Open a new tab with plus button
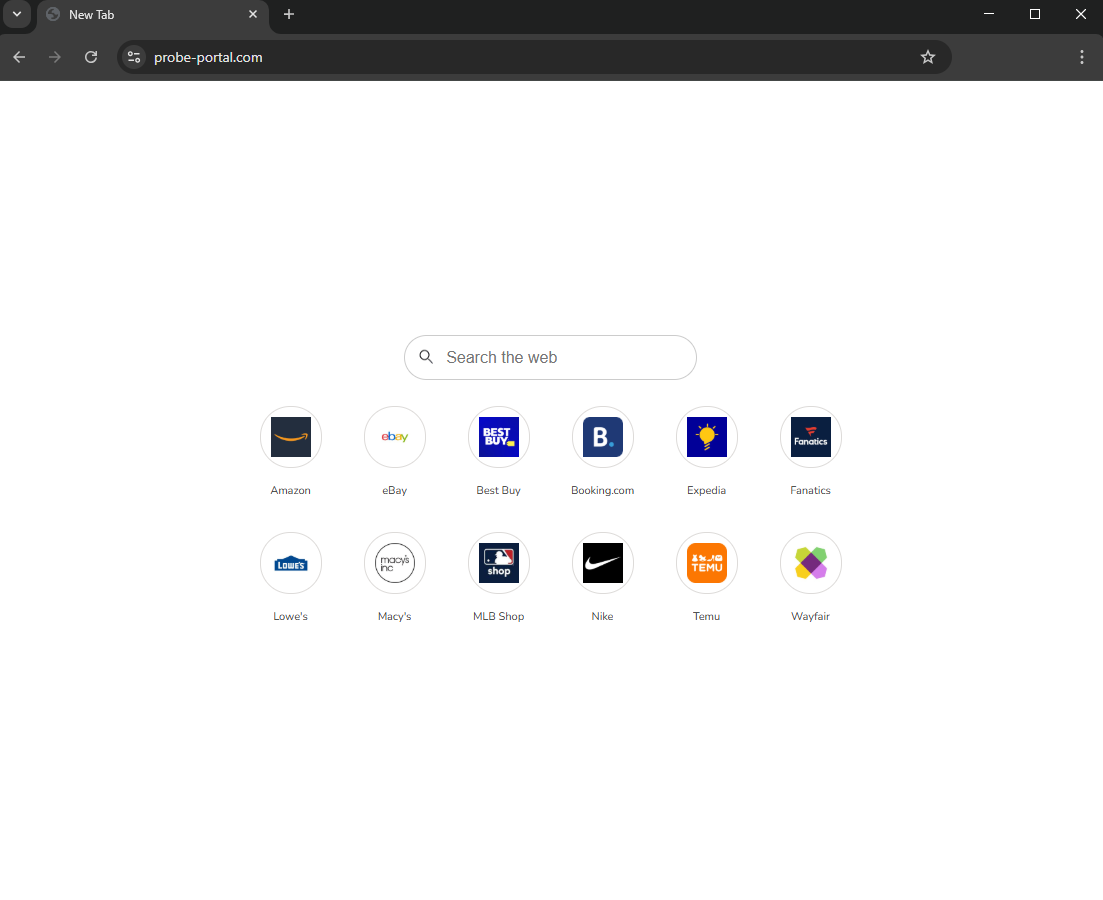Viewport: 1103px width, 900px height. [x=289, y=14]
